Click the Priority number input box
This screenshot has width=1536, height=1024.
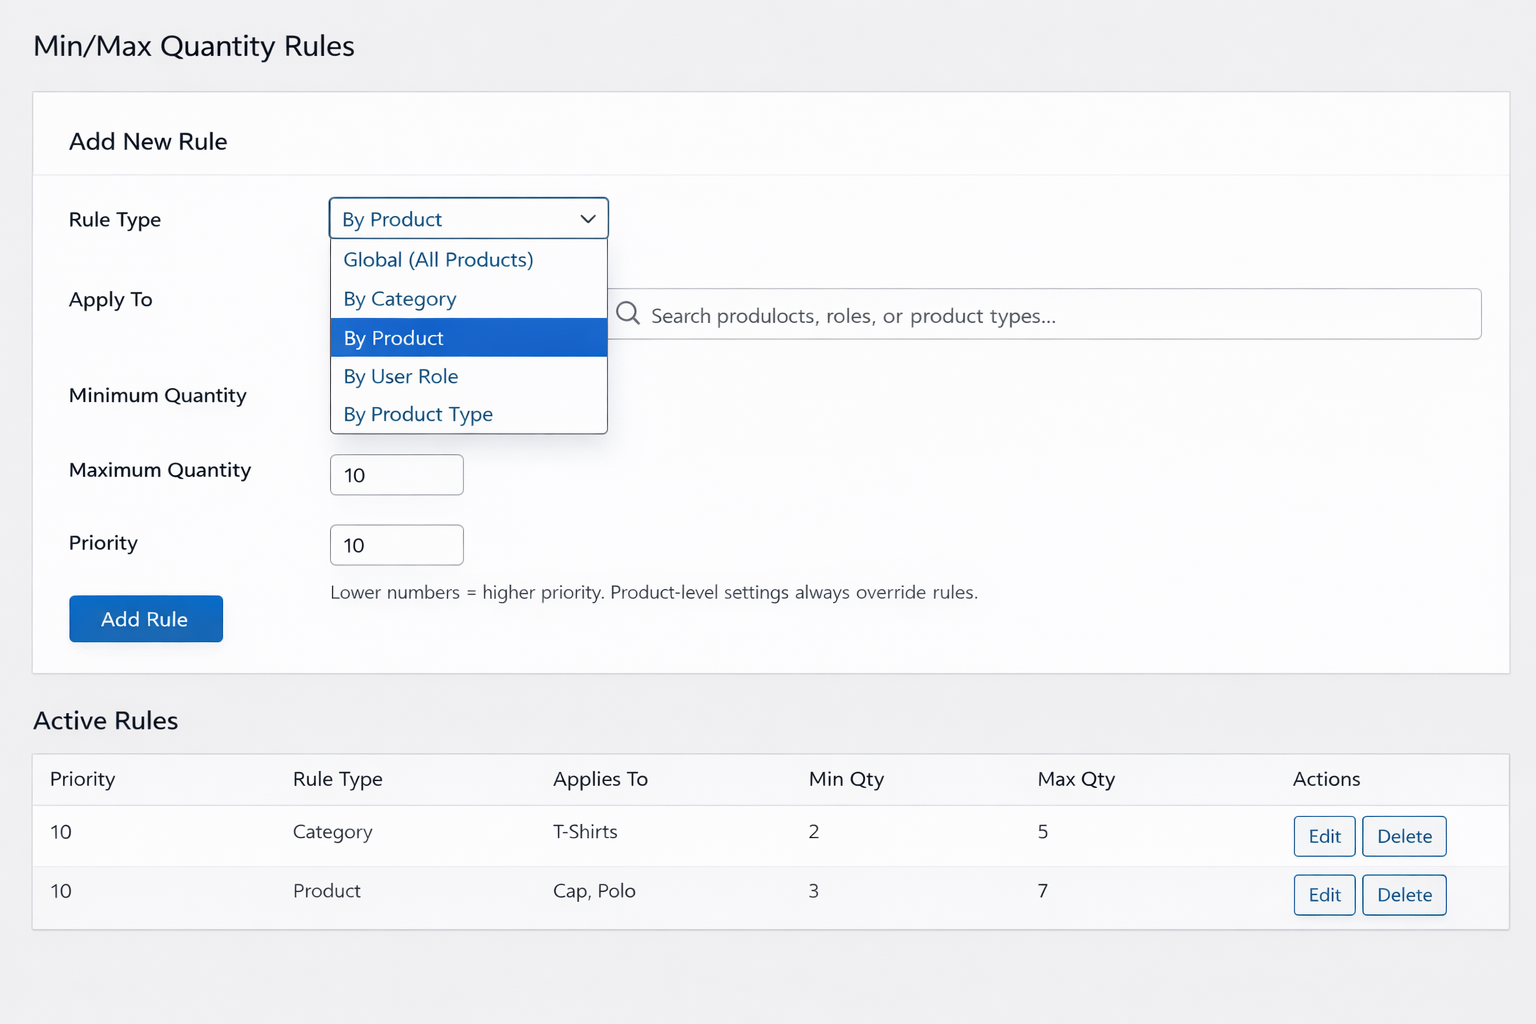[x=397, y=545]
